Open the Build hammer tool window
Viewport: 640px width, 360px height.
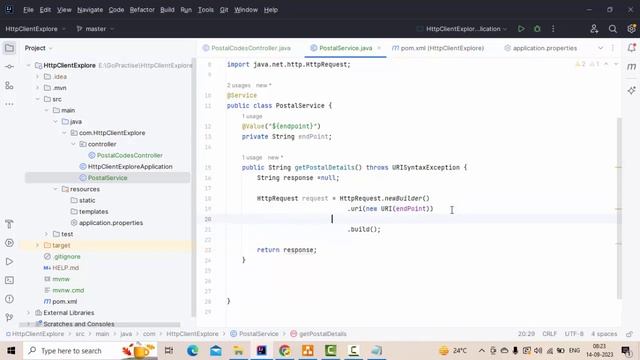point(9,224)
